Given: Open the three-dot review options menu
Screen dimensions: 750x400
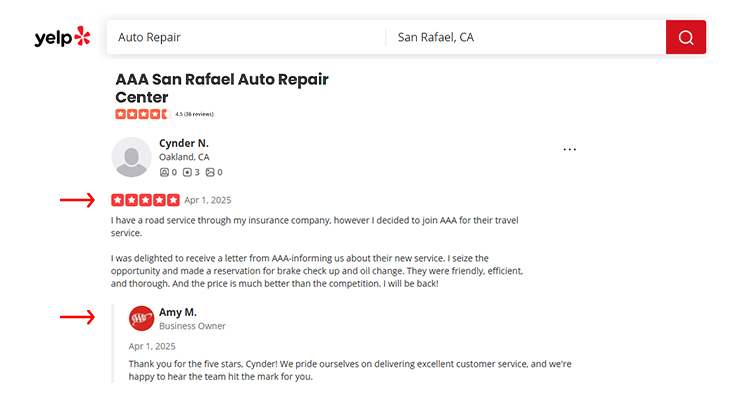Looking at the screenshot, I should coord(570,149).
